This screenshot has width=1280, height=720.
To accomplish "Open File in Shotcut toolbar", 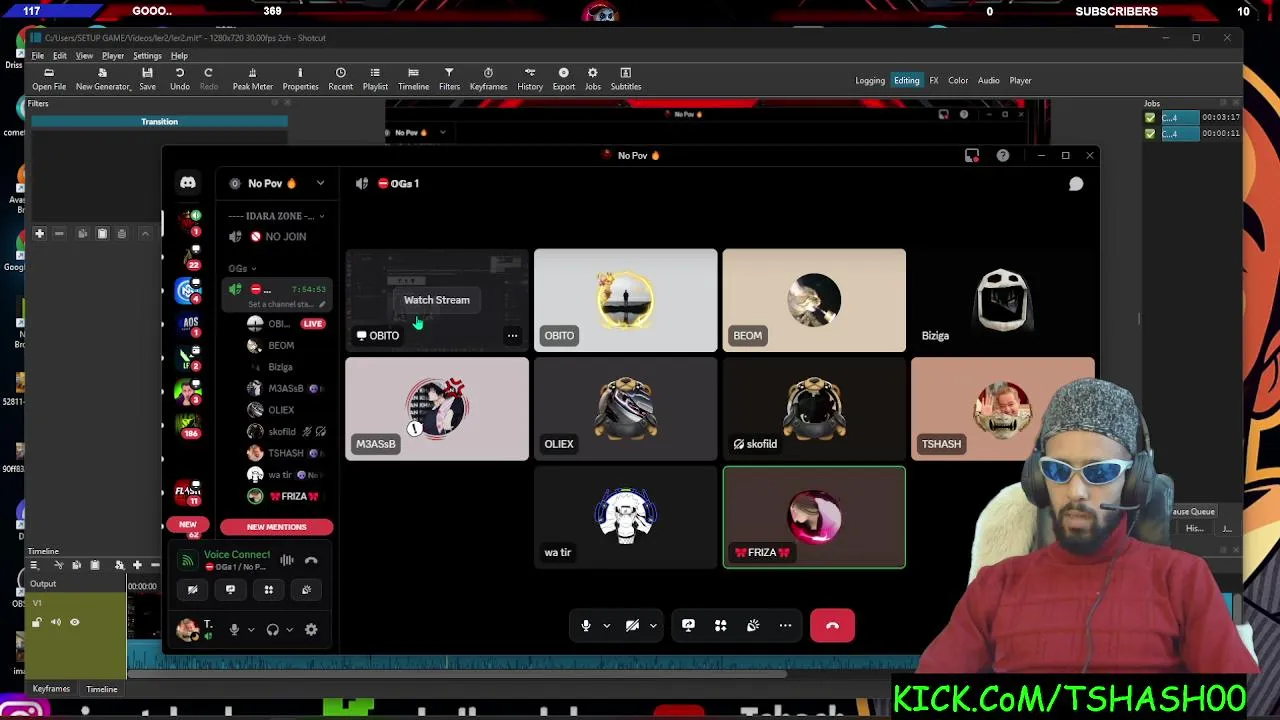I will pos(48,79).
